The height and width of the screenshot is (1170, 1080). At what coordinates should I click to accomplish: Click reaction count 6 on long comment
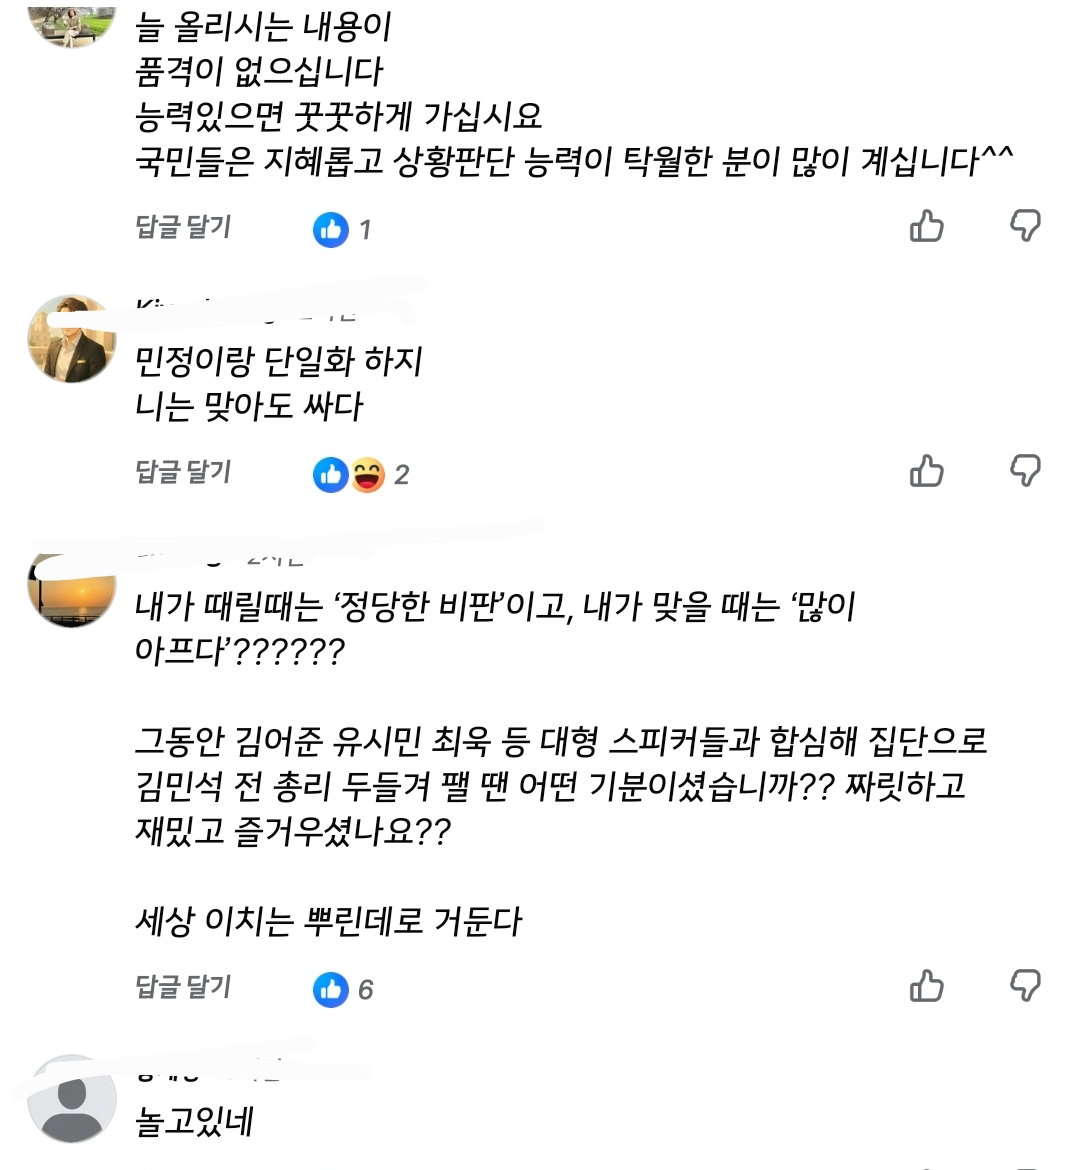(365, 989)
